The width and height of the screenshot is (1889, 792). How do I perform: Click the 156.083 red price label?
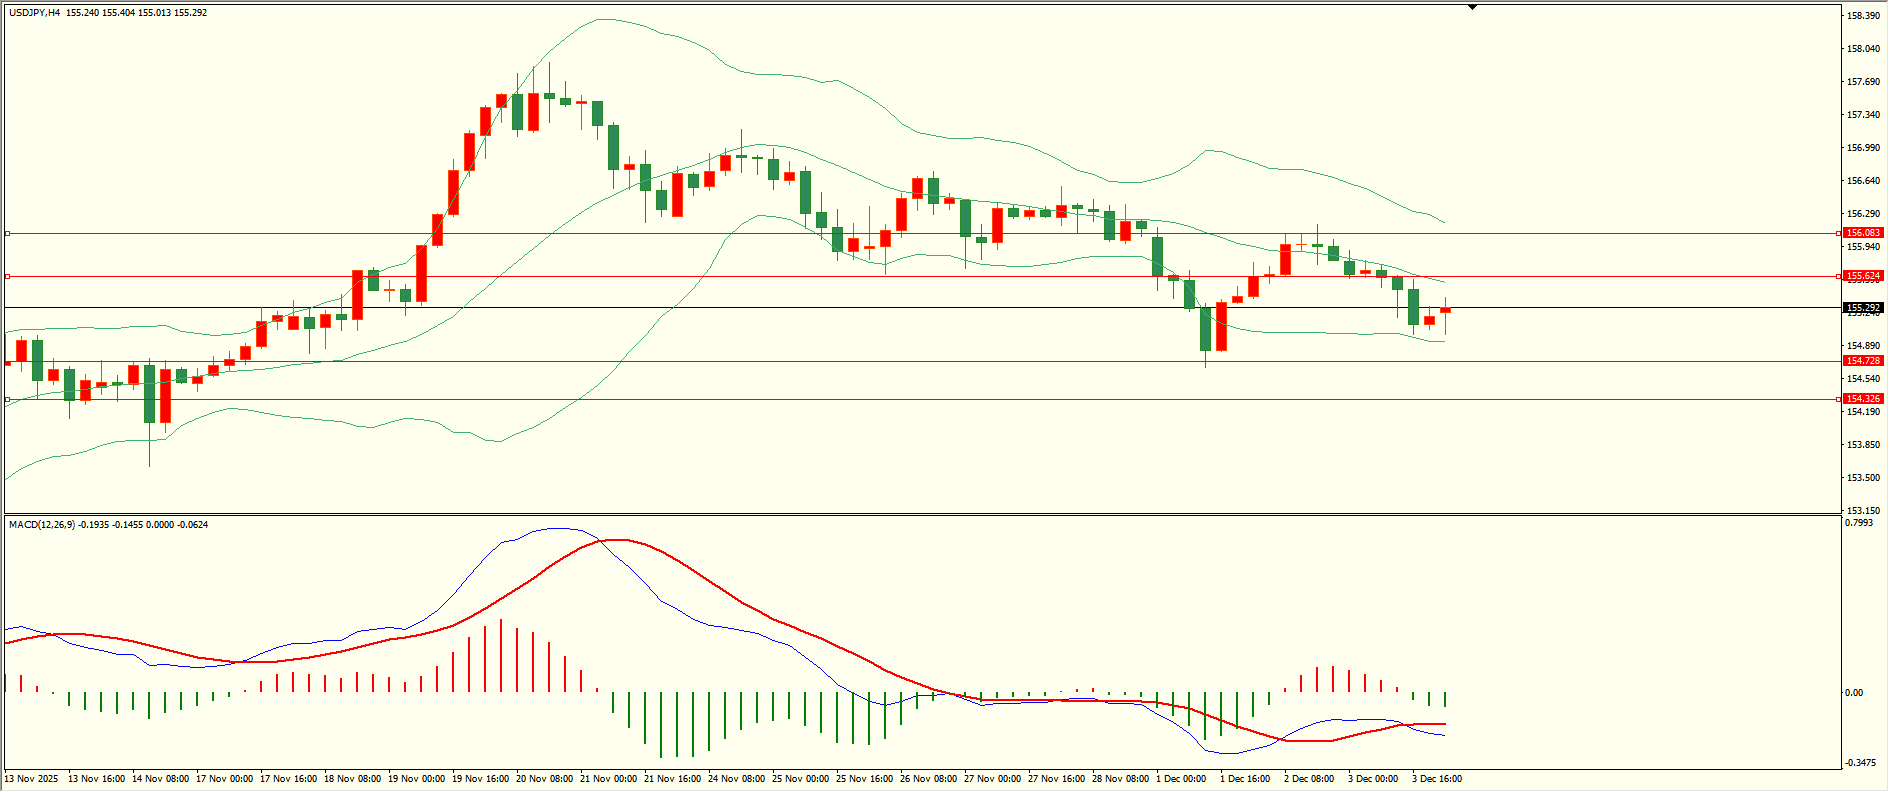click(1863, 233)
